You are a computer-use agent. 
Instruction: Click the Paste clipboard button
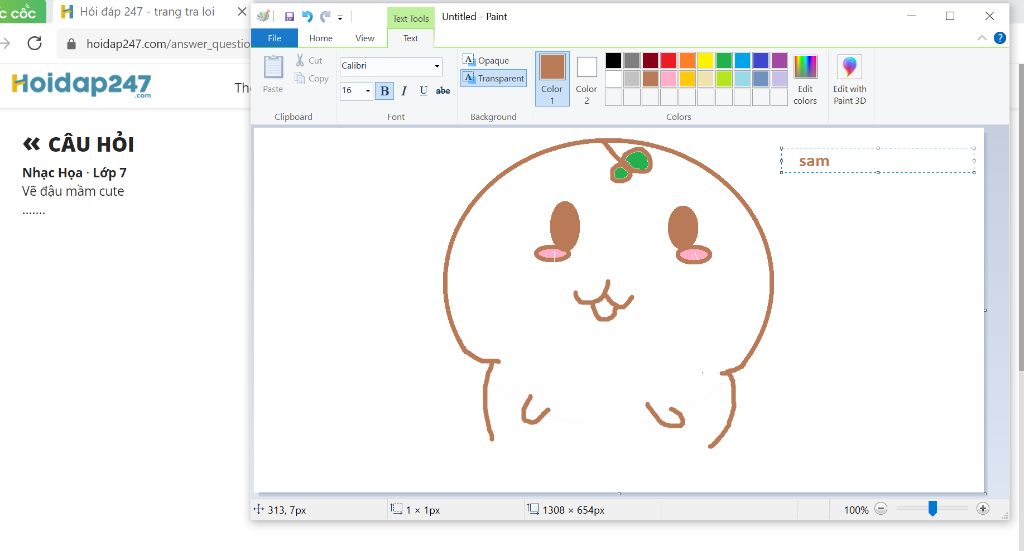[273, 74]
